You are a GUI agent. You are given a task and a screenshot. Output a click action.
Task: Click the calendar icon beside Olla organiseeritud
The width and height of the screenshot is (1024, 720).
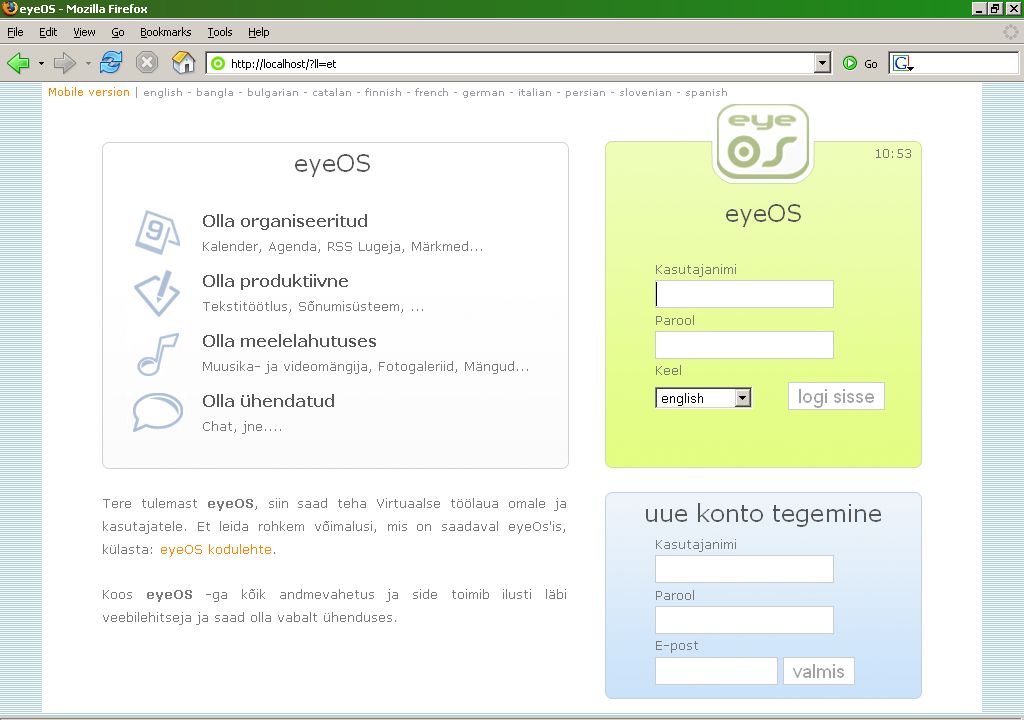pyautogui.click(x=157, y=232)
